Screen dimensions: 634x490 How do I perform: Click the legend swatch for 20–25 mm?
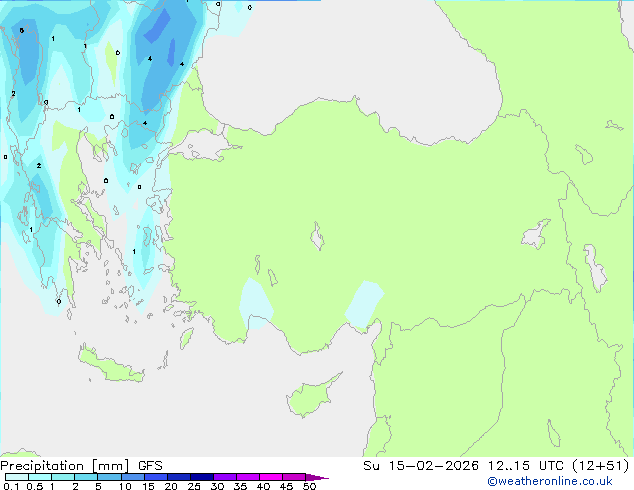178,477
